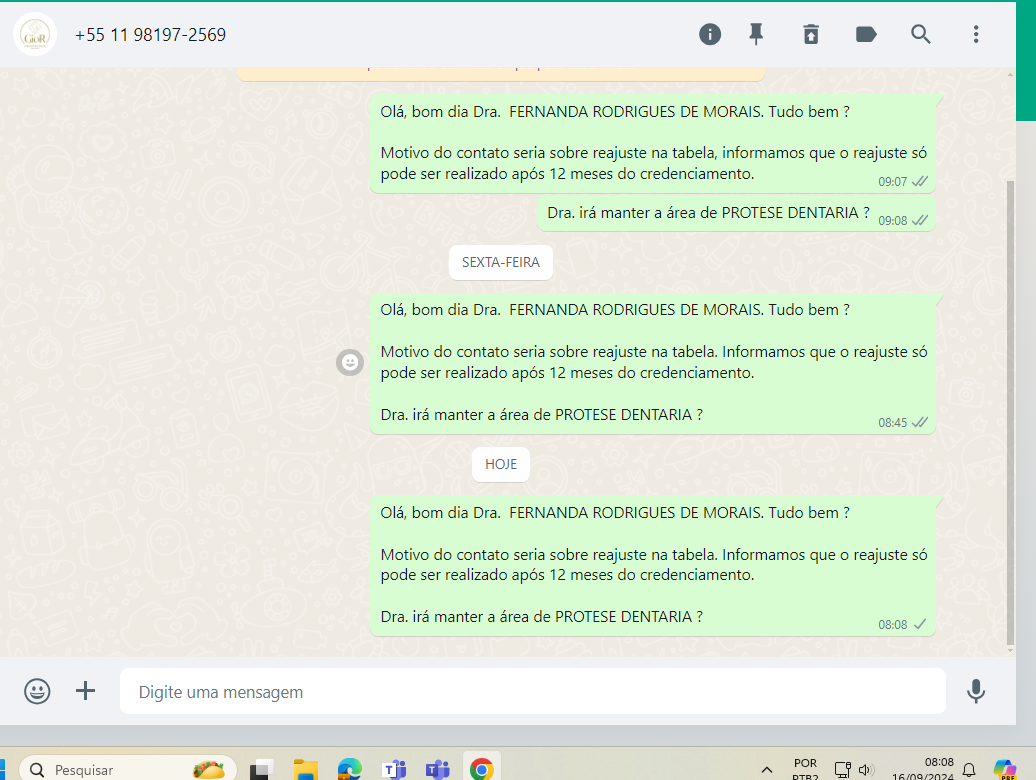Open the contact info icon
Image resolution: width=1036 pixels, height=780 pixels.
[710, 34]
